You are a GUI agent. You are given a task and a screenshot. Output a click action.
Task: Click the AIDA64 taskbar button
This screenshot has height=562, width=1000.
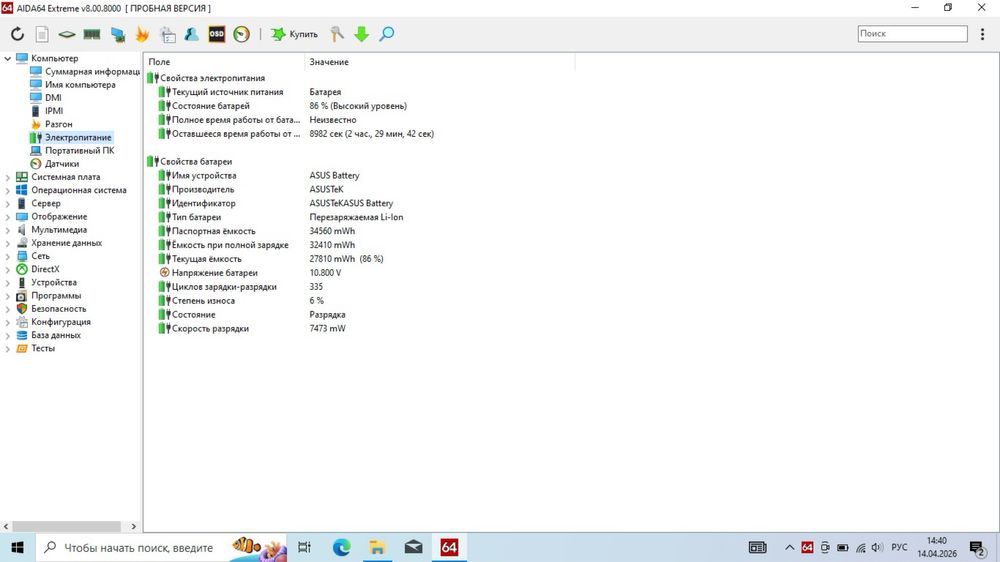pyautogui.click(x=449, y=547)
